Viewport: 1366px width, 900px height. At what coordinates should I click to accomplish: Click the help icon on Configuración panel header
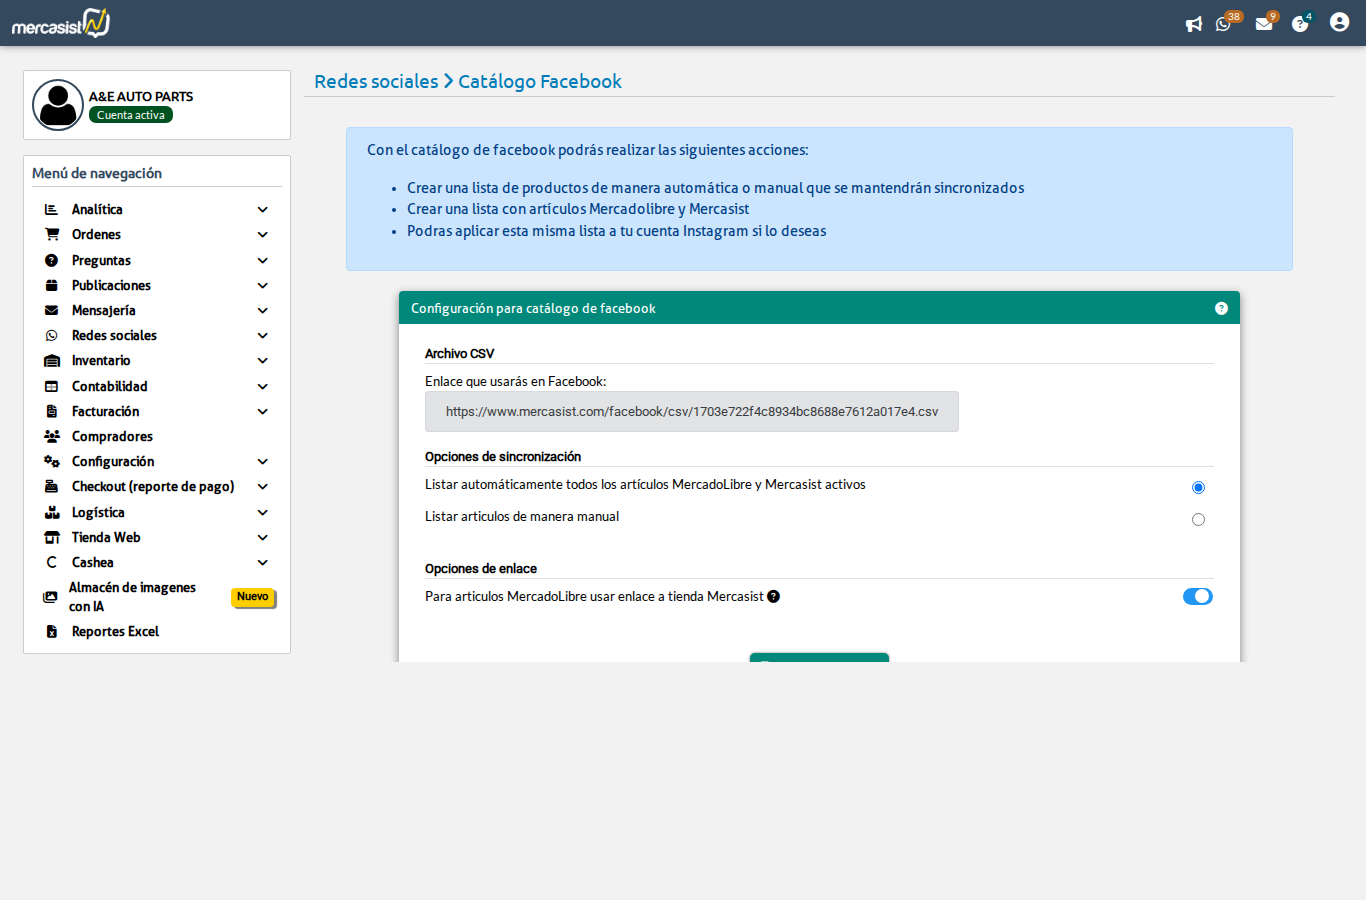click(x=1221, y=308)
